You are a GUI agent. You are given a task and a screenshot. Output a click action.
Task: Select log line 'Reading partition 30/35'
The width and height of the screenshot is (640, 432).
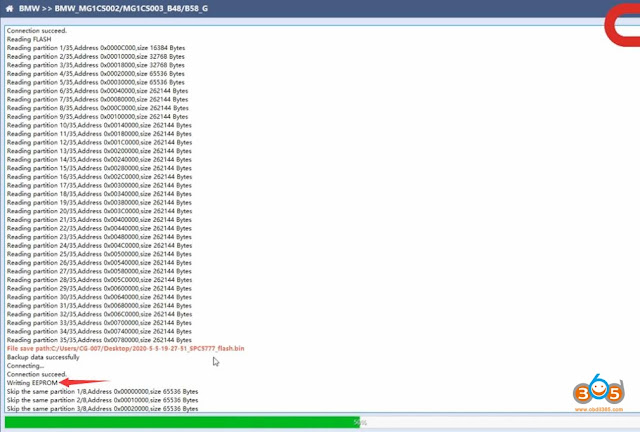[x=99, y=297]
